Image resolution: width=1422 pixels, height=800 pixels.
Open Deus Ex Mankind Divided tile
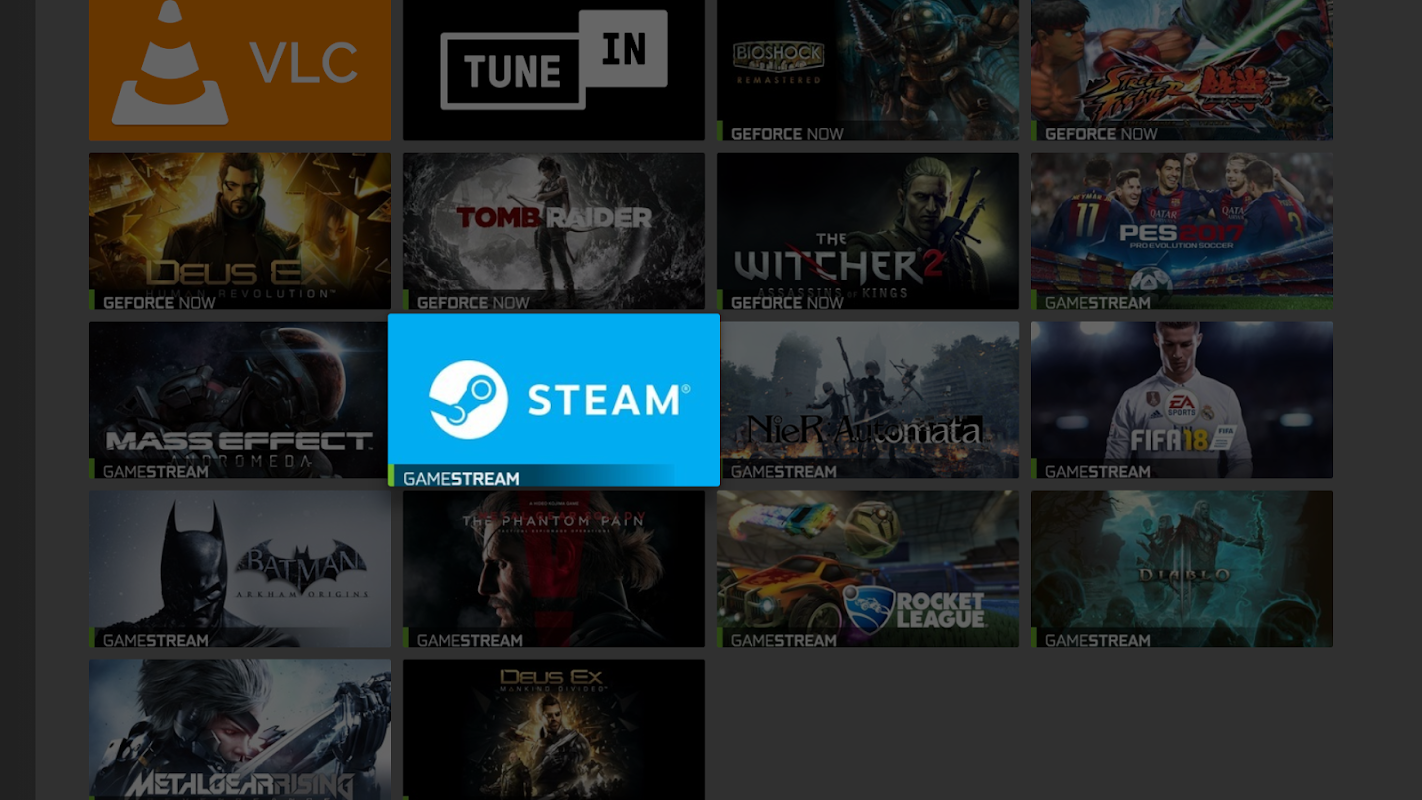click(554, 730)
